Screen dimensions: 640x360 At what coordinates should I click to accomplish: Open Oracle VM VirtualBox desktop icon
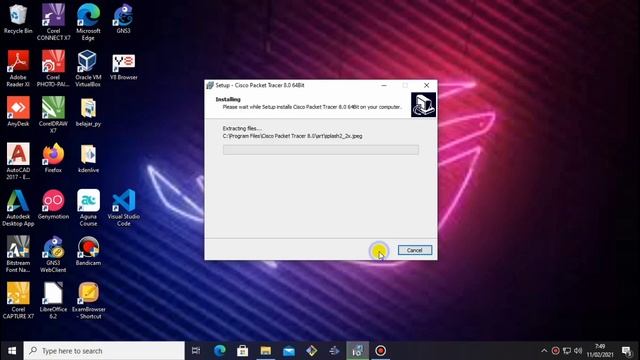88,69
